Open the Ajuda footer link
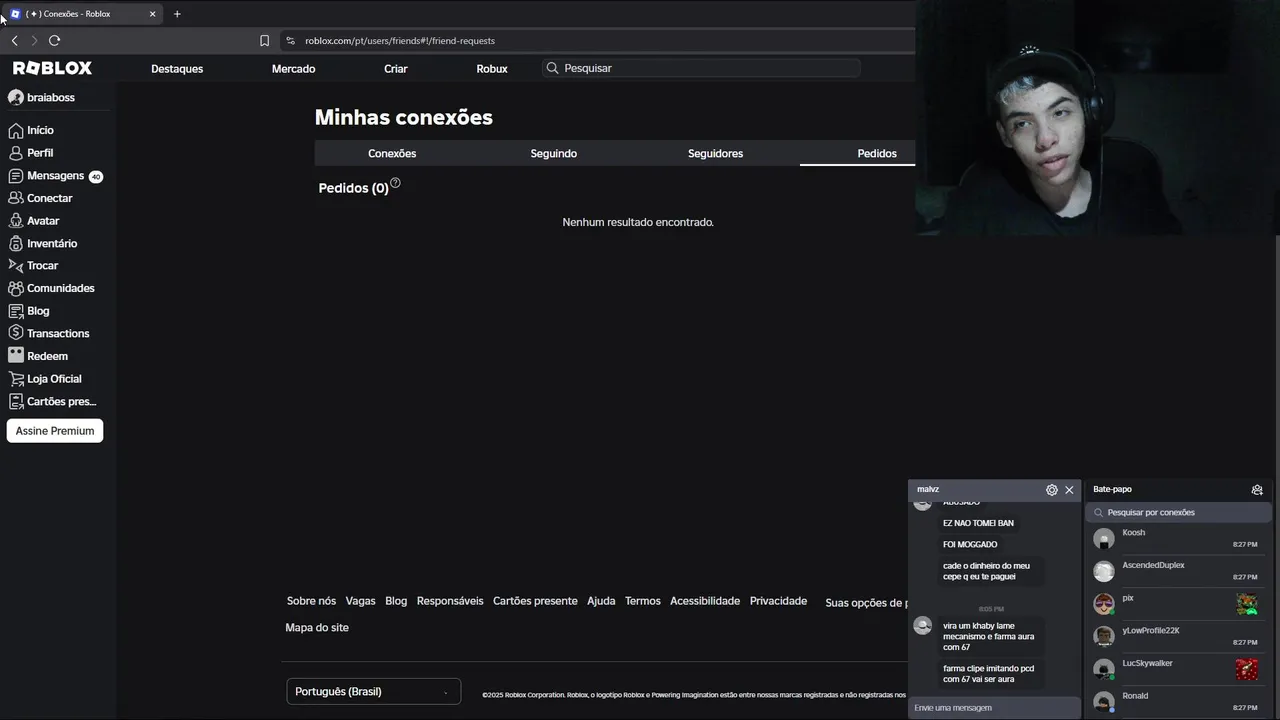 click(x=601, y=601)
